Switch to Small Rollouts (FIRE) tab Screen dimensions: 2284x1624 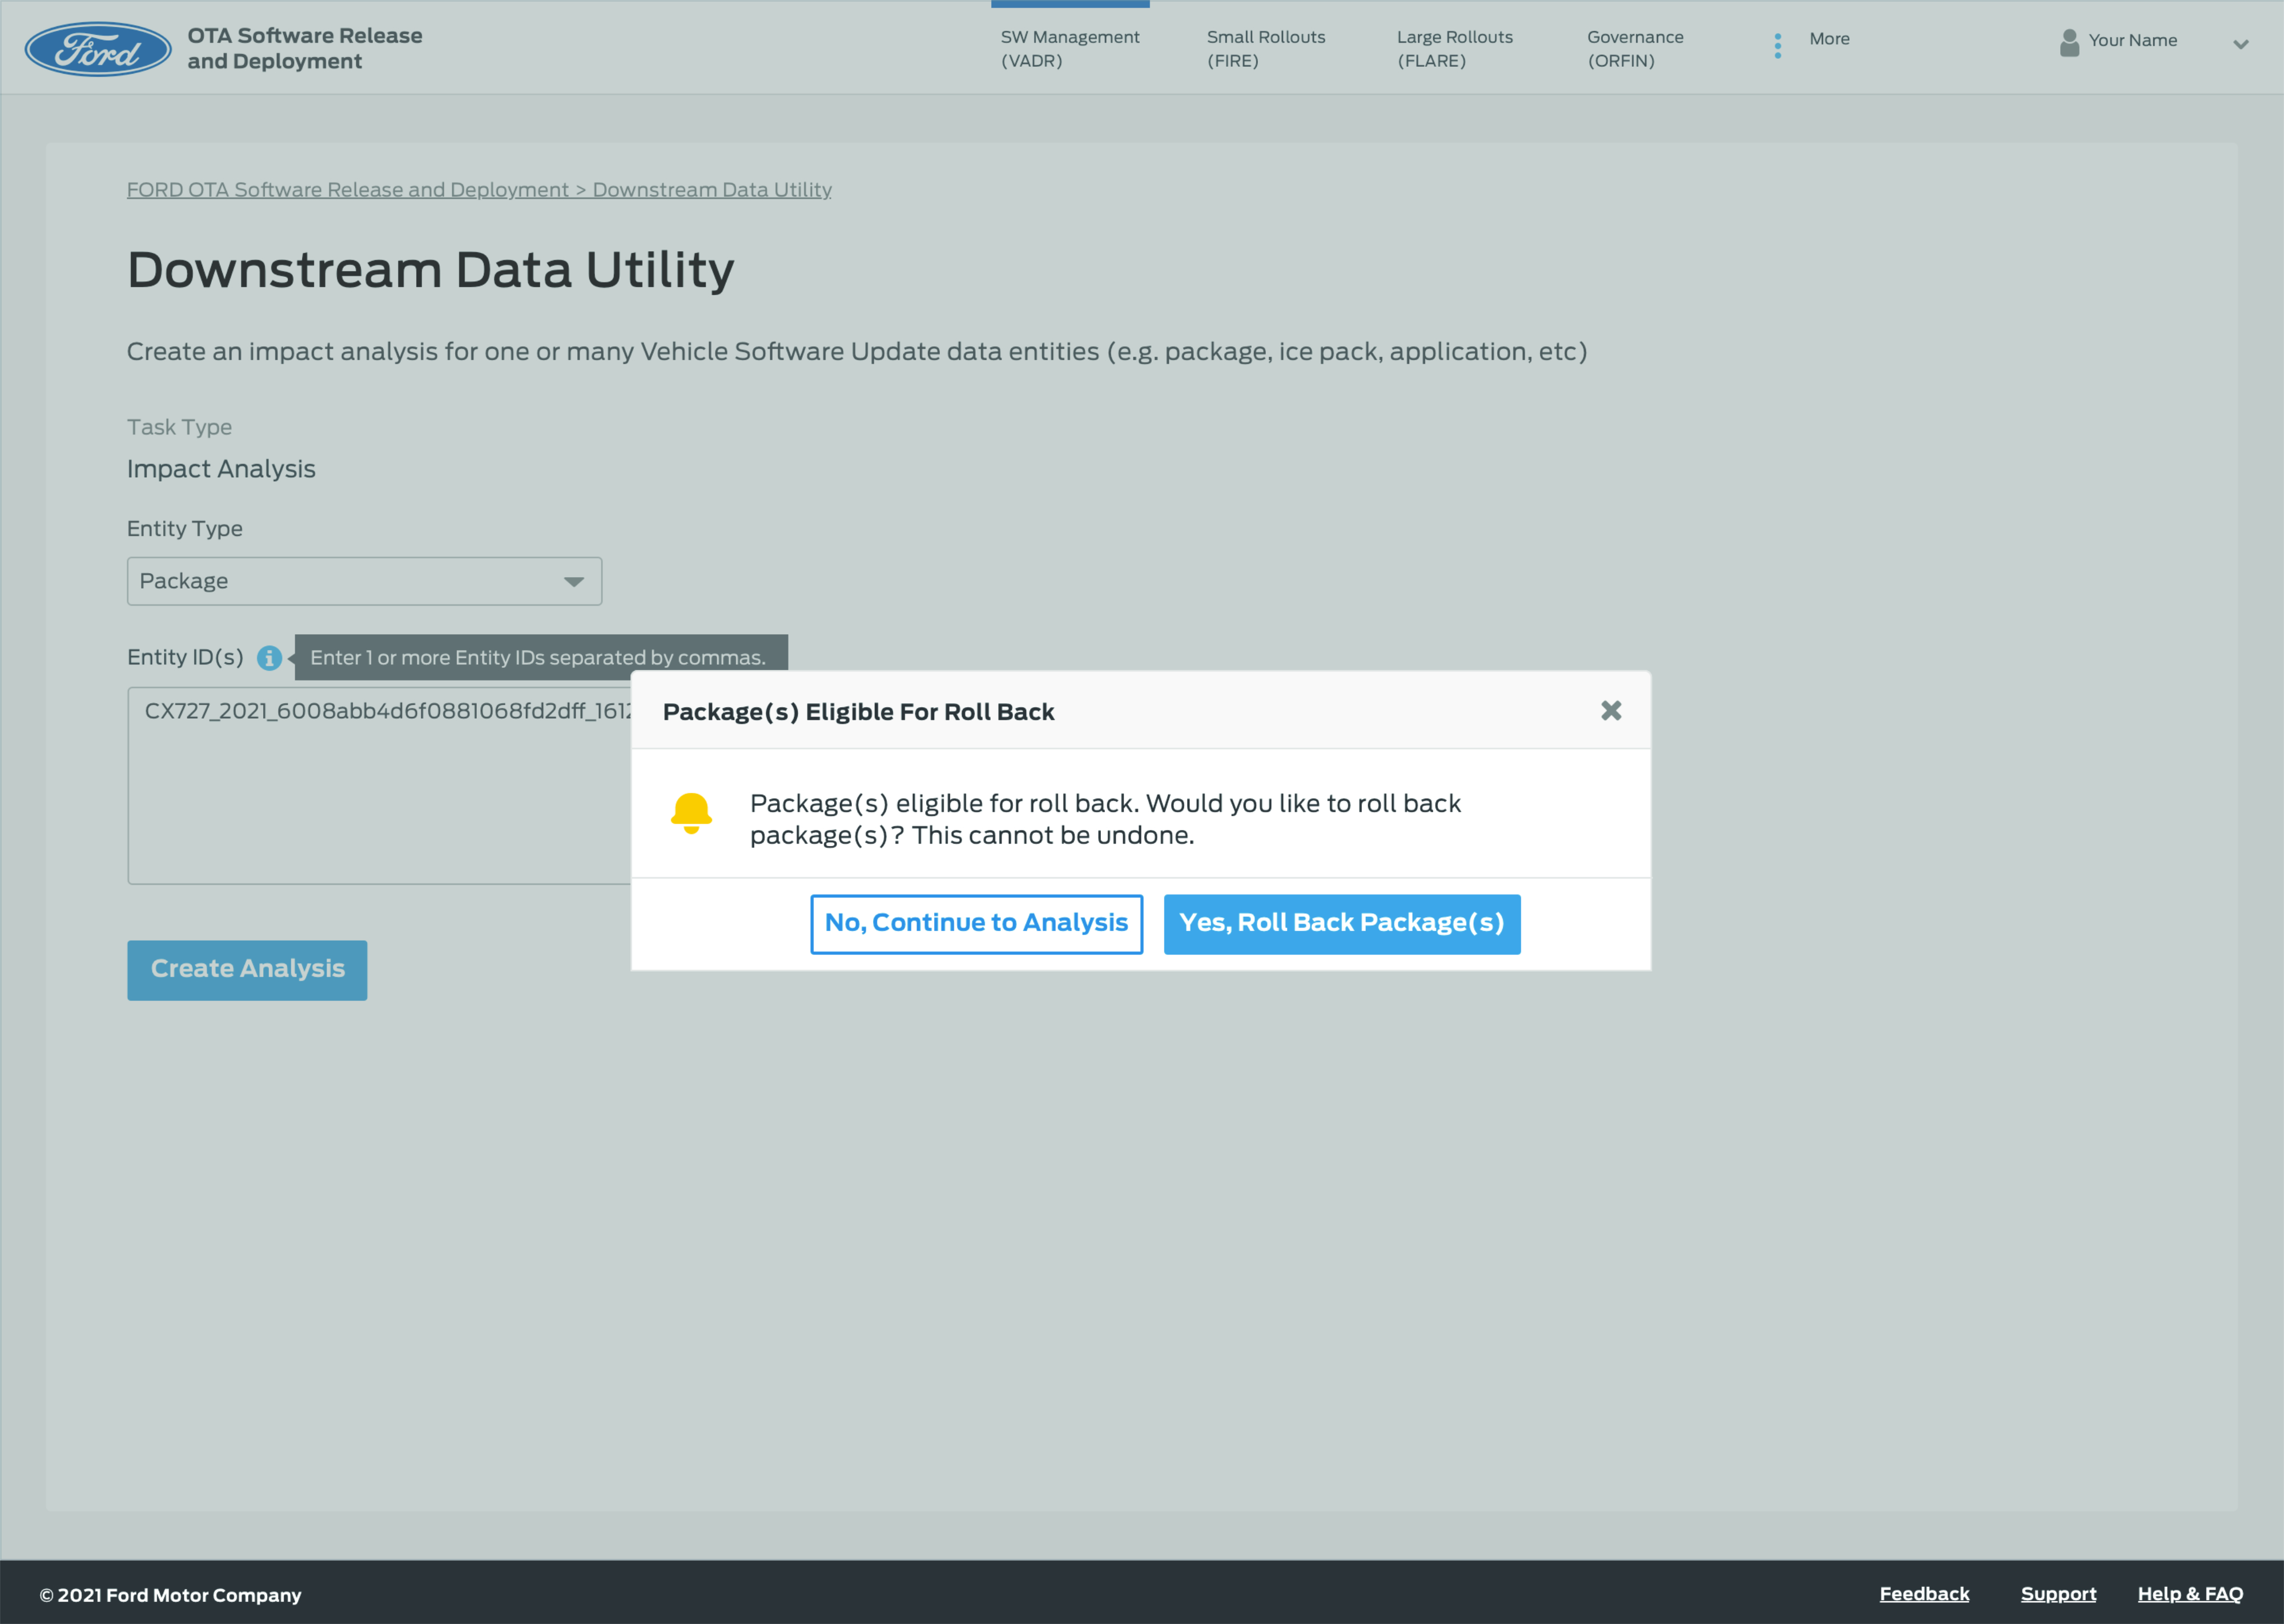click(1265, 48)
